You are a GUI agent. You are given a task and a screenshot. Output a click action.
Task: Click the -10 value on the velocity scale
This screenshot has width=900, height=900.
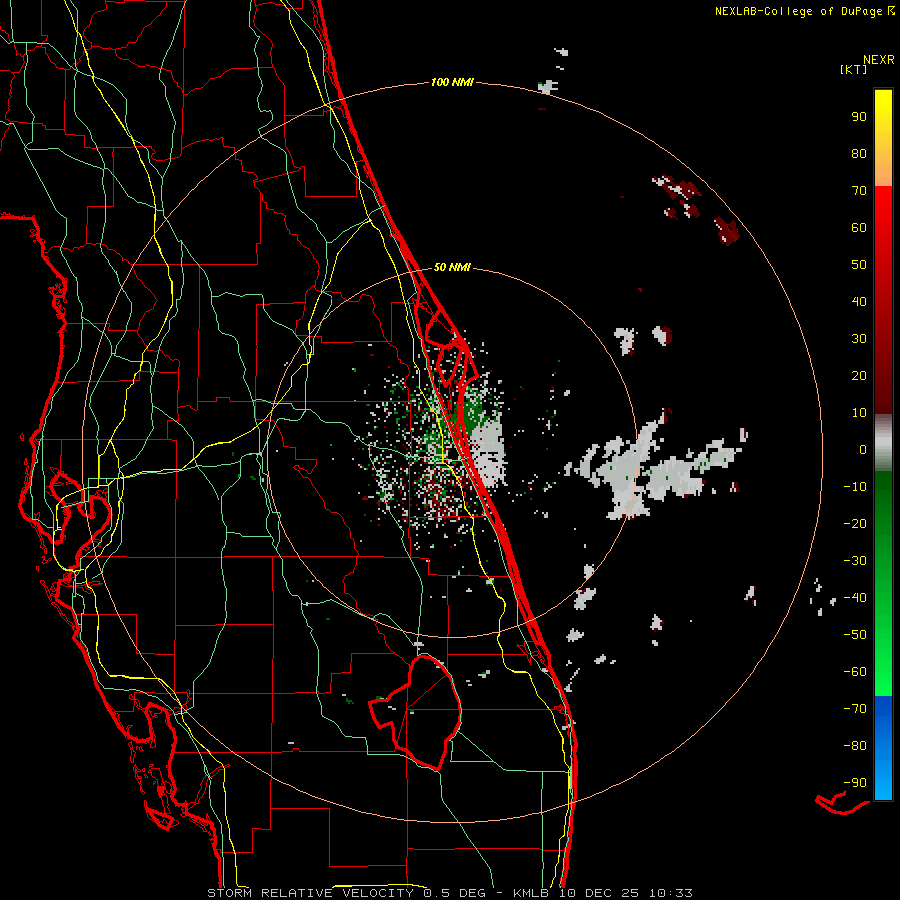point(855,487)
